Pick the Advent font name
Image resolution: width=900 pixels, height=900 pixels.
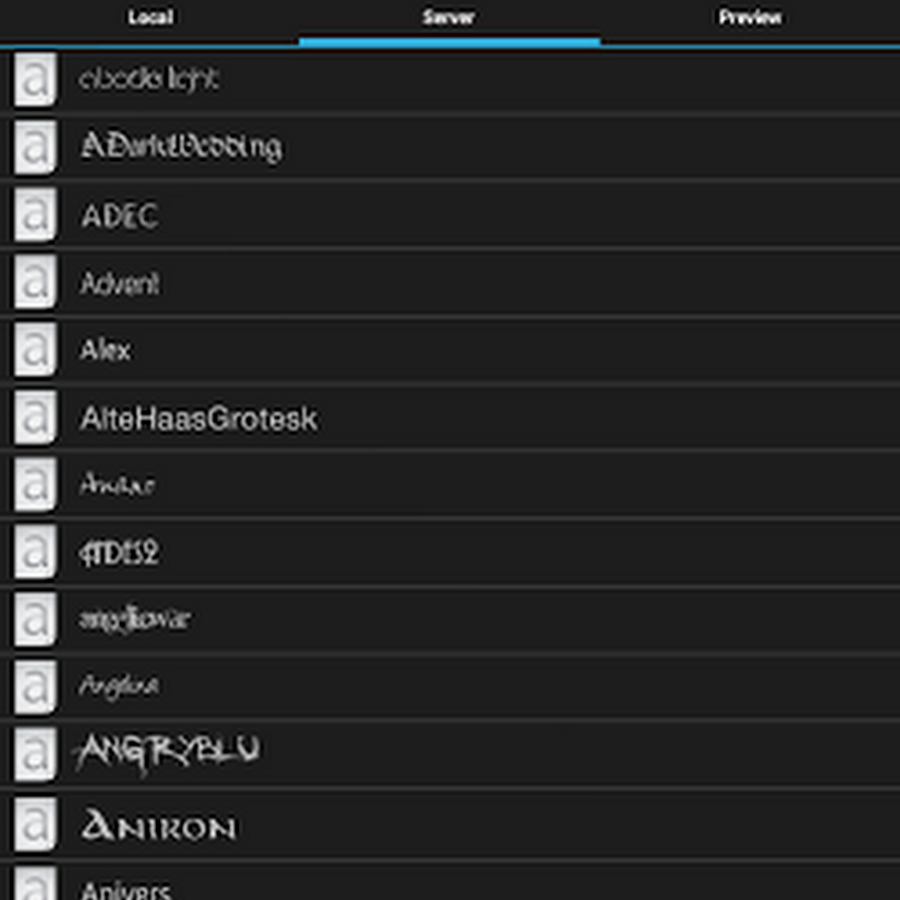pyautogui.click(x=119, y=284)
